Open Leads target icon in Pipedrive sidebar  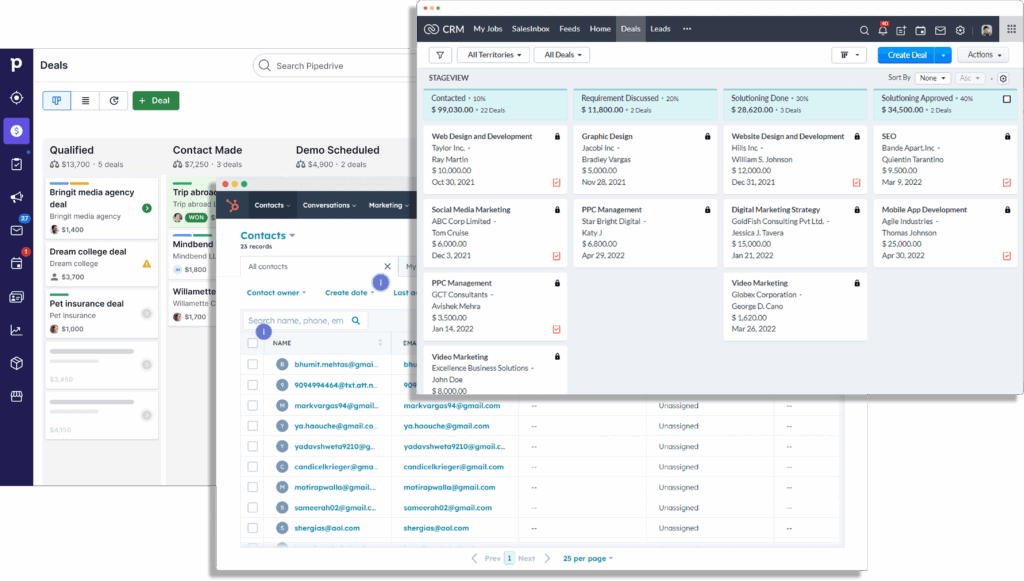(16, 98)
